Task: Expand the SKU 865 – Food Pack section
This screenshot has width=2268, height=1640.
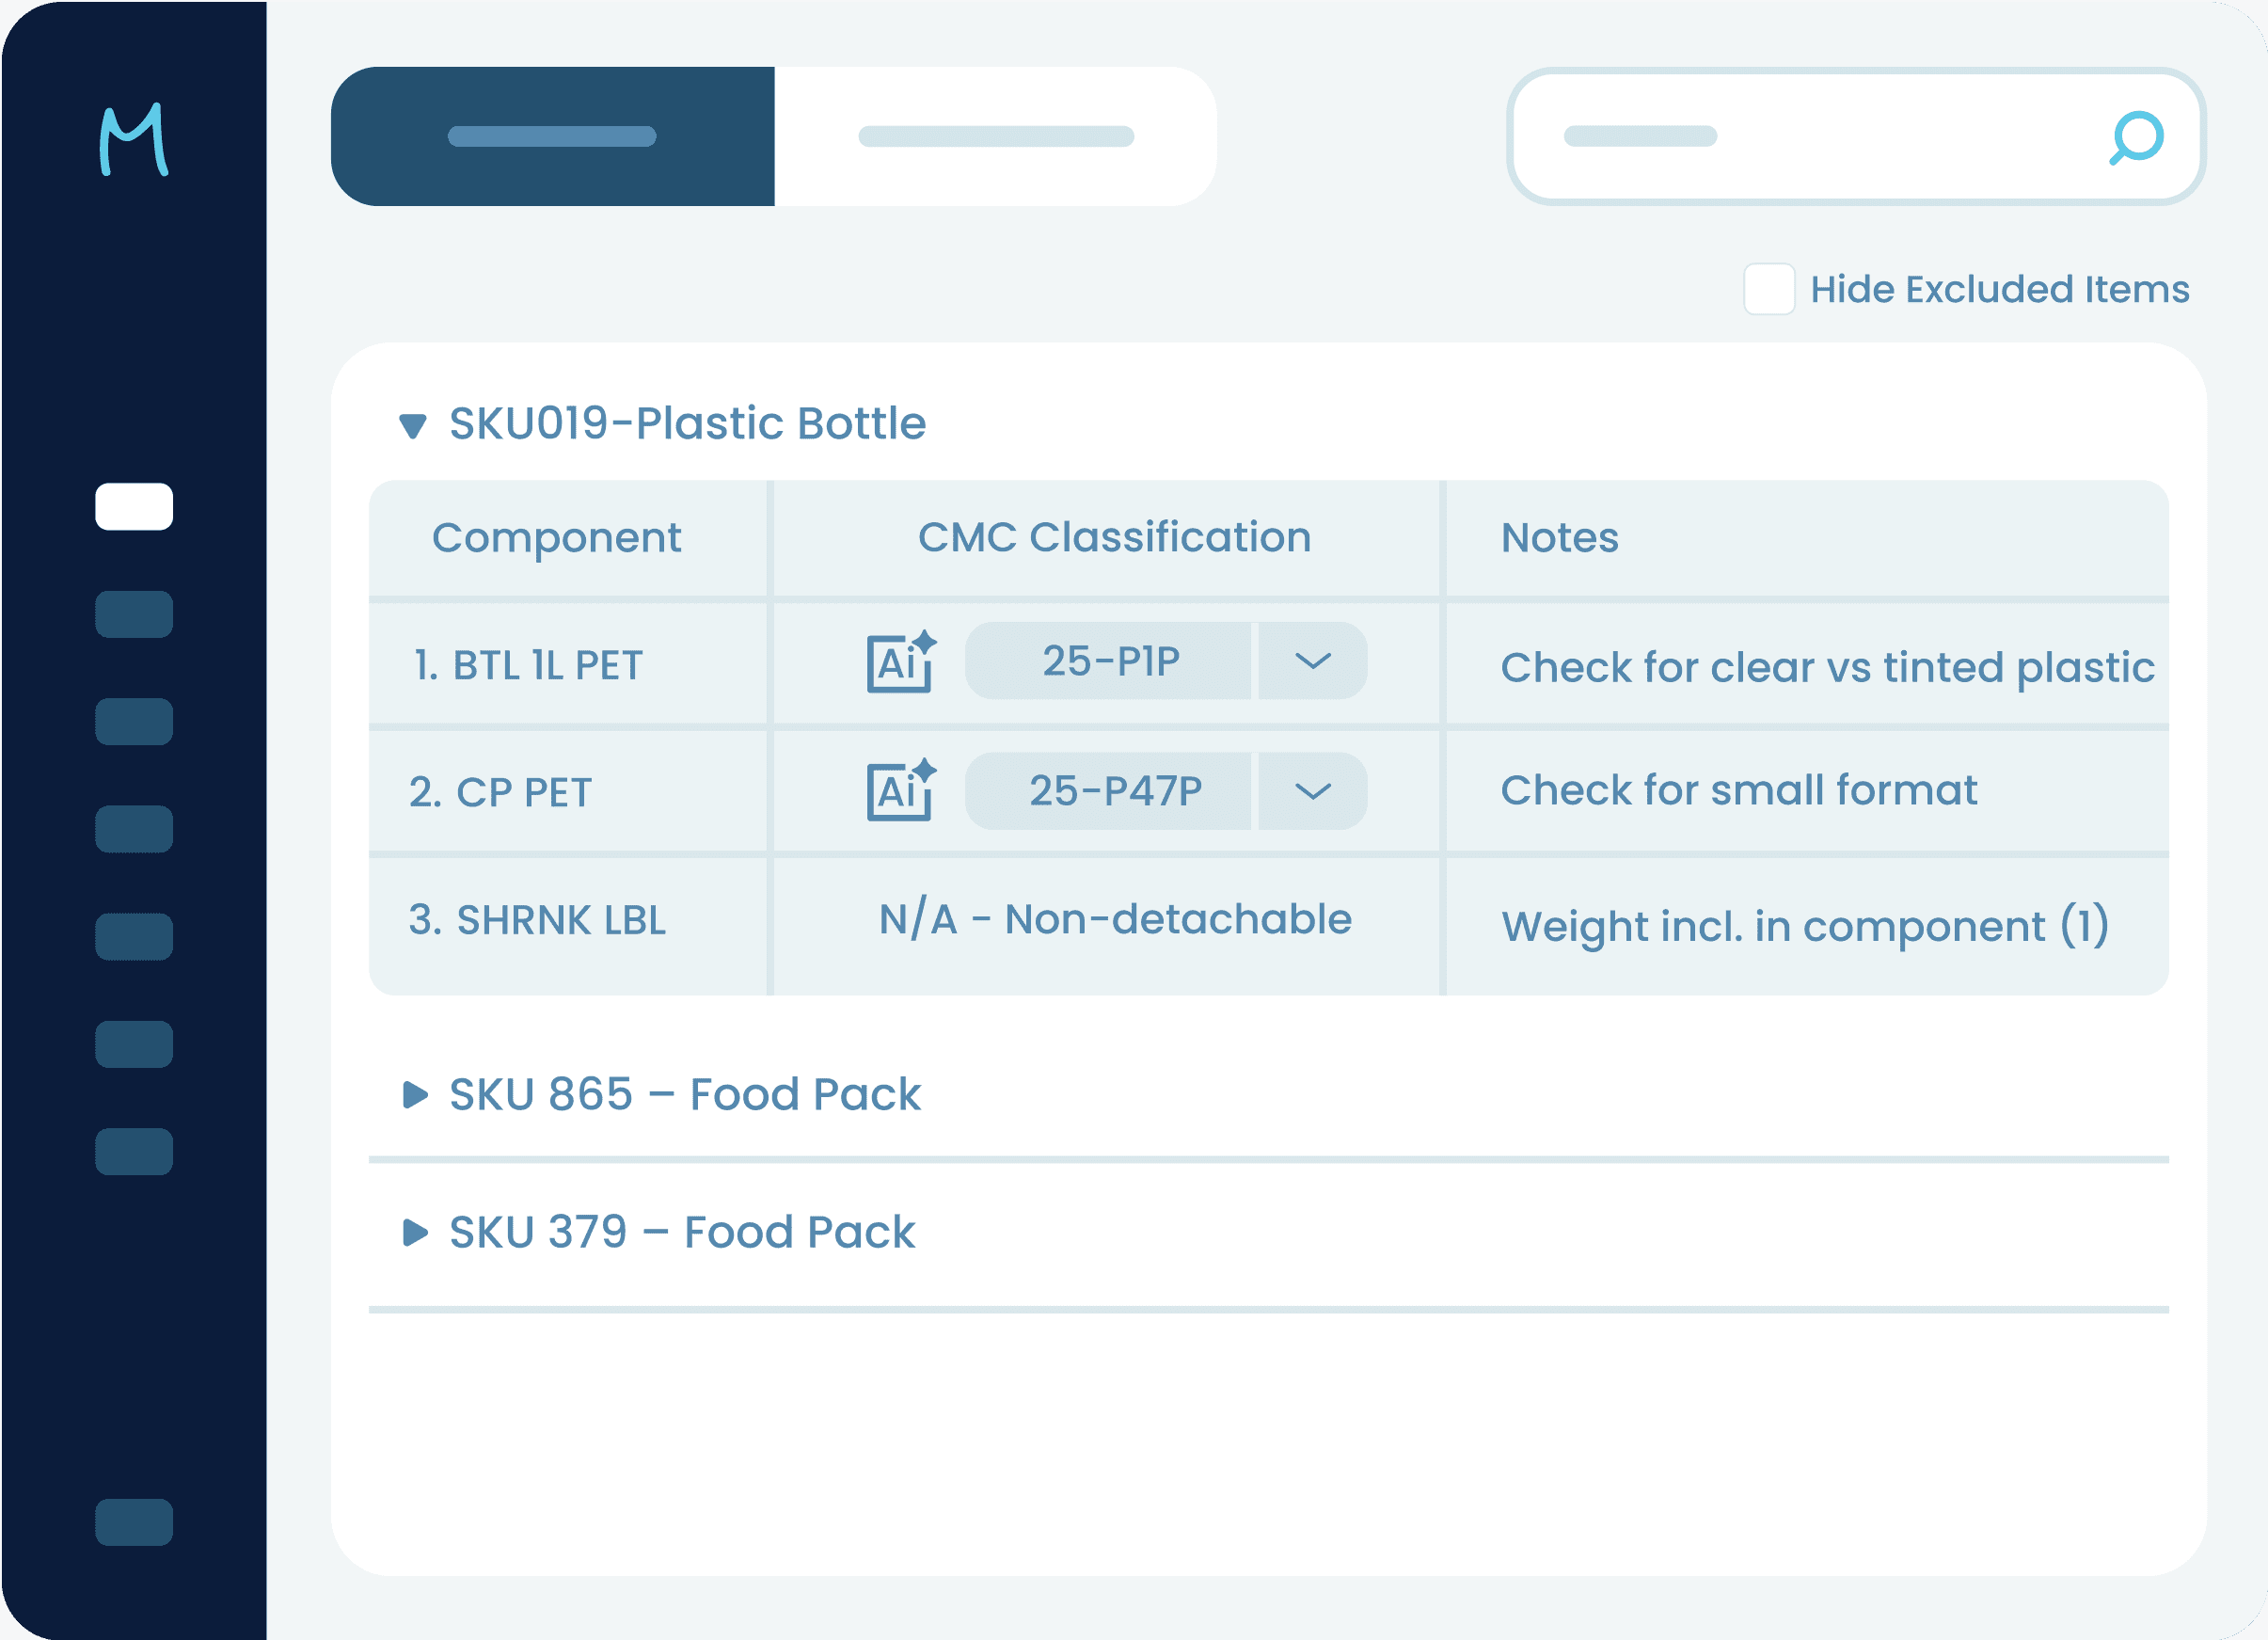Action: 415,1095
